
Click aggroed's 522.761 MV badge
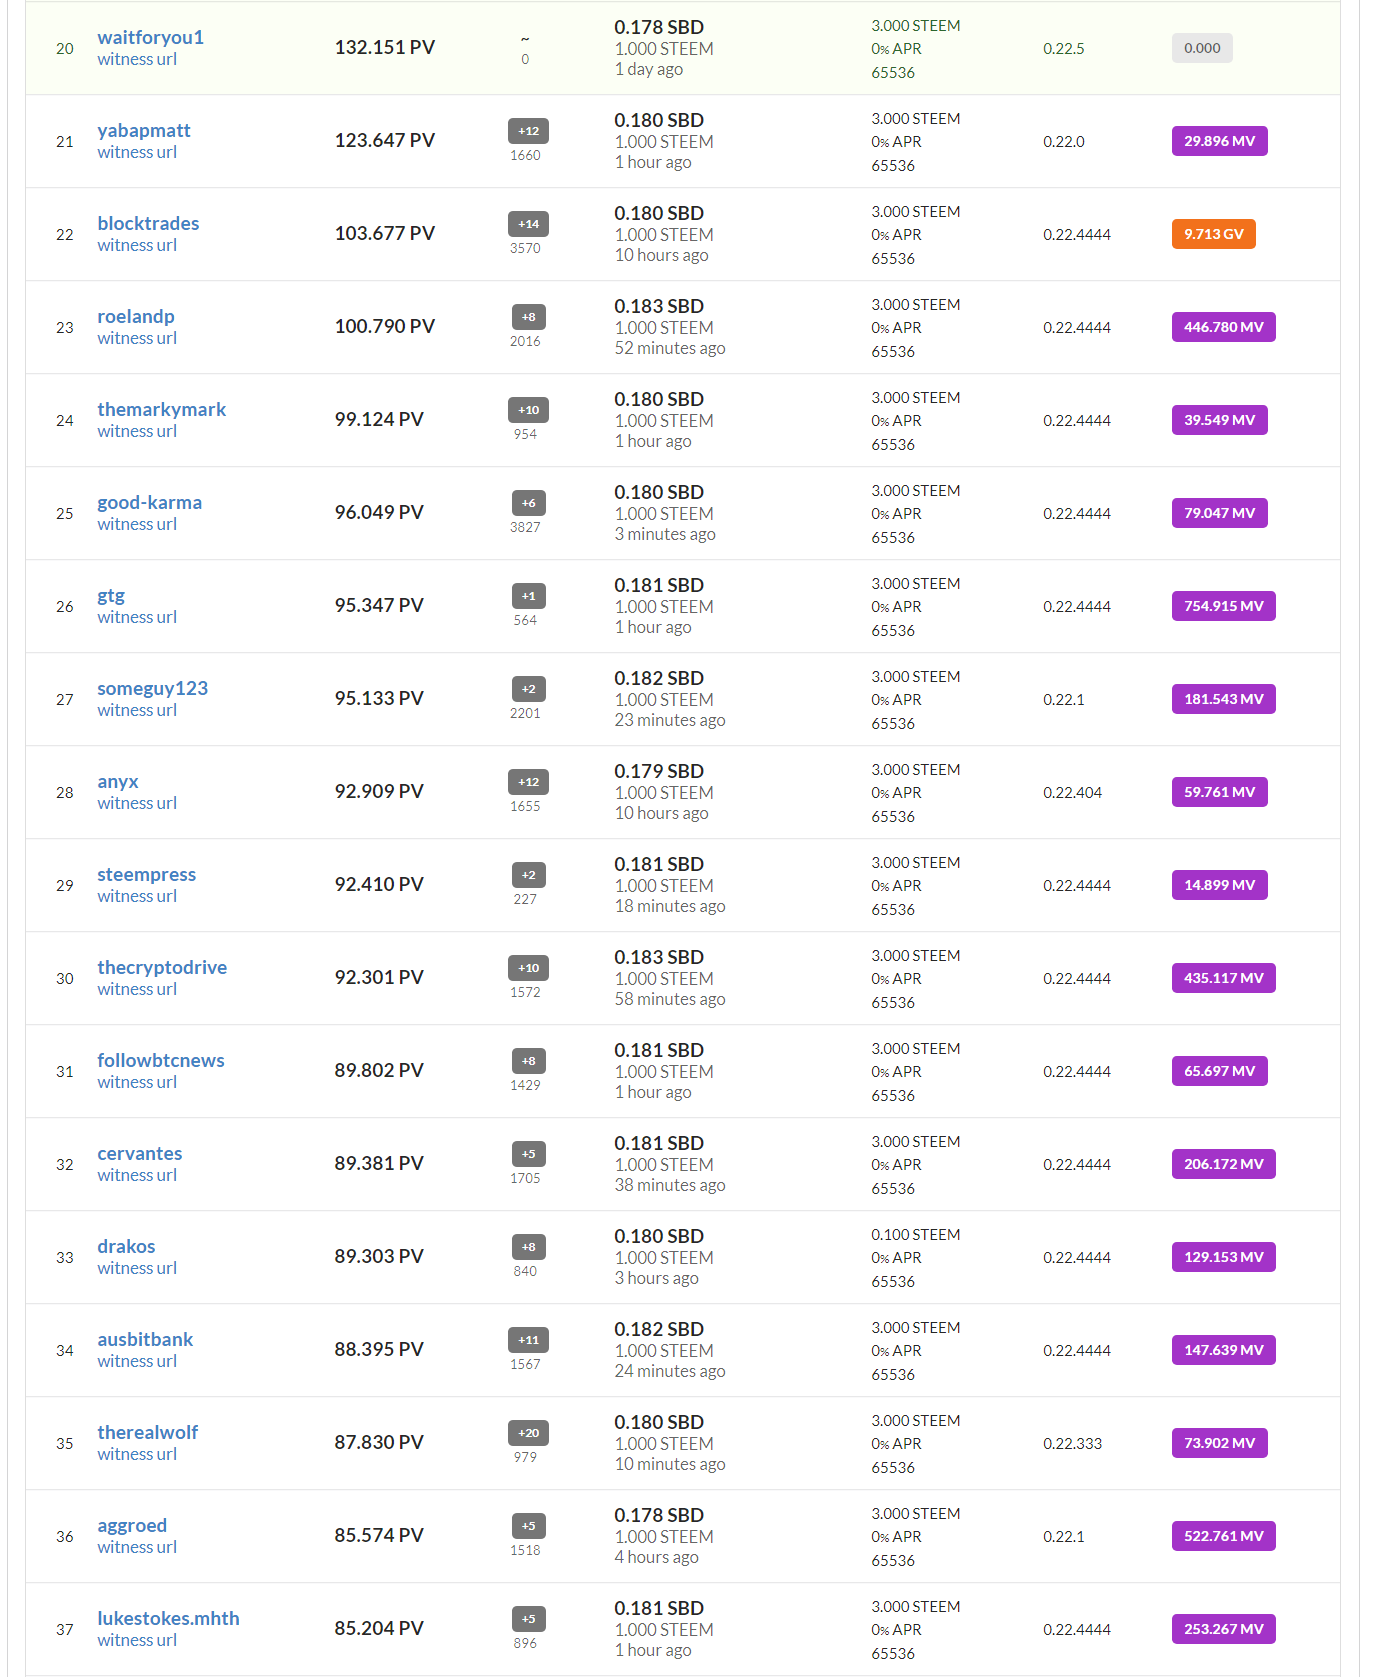click(x=1223, y=1536)
